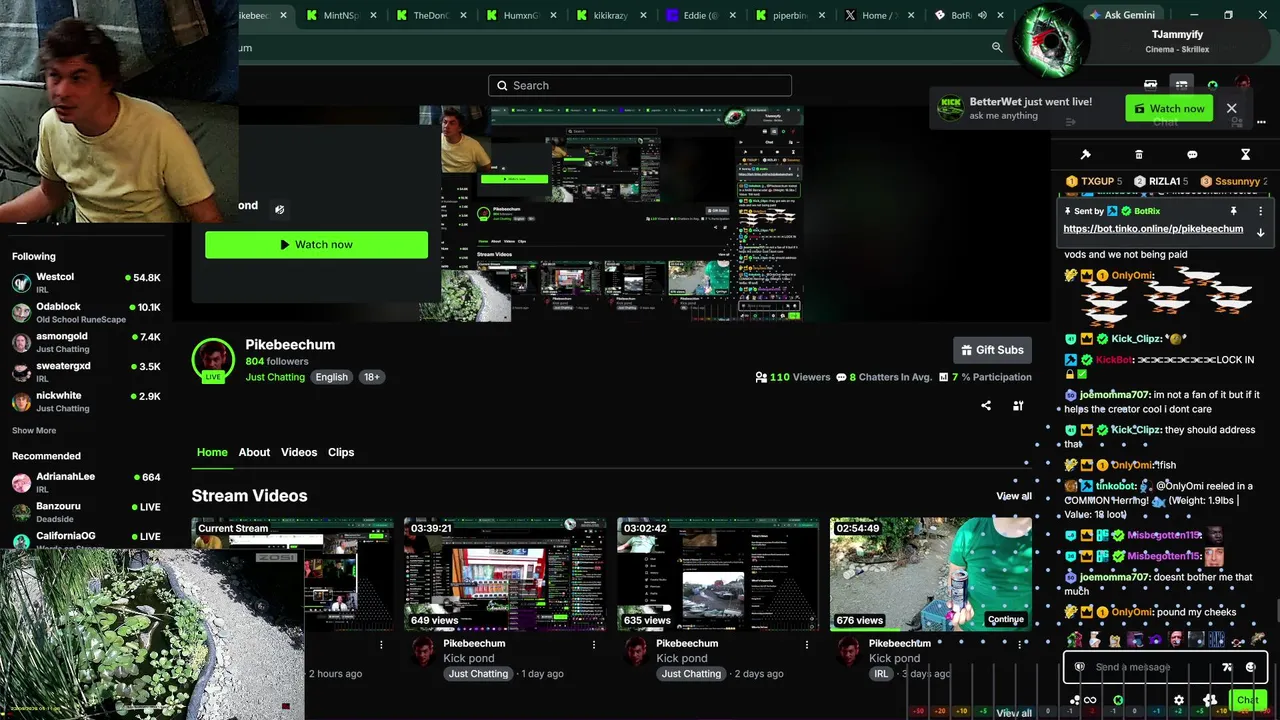This screenshot has height=720, width=1280.
Task: Click the Continue button on the video thumbnail
Action: tap(1005, 619)
